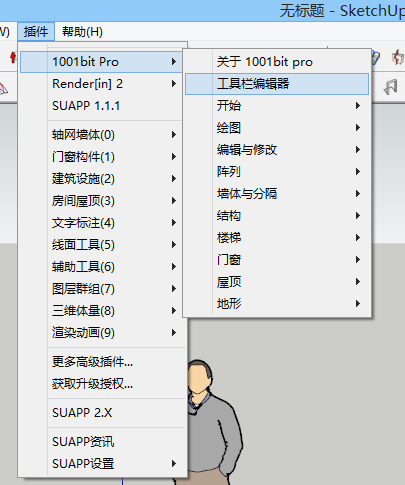Select the 1001bit Pro menu entry
This screenshot has width=405, height=485.
click(101, 62)
